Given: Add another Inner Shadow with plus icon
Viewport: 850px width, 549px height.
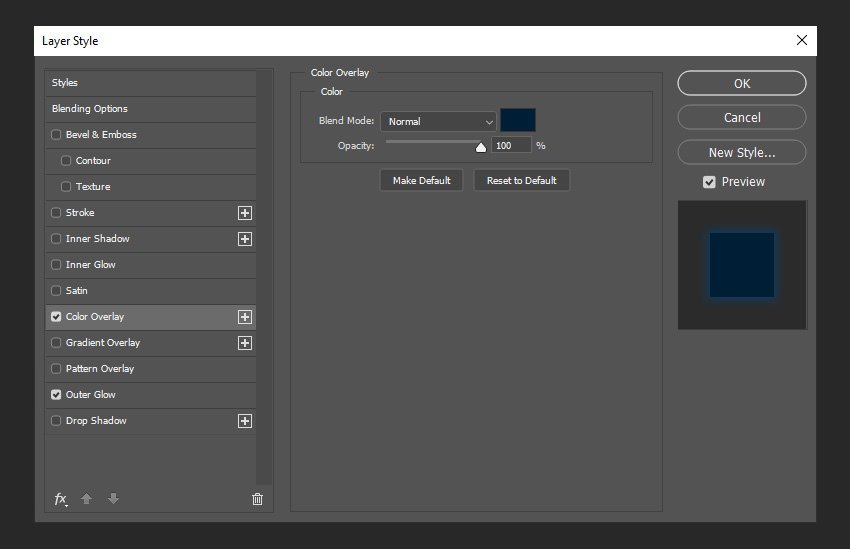Looking at the screenshot, I should 245,239.
